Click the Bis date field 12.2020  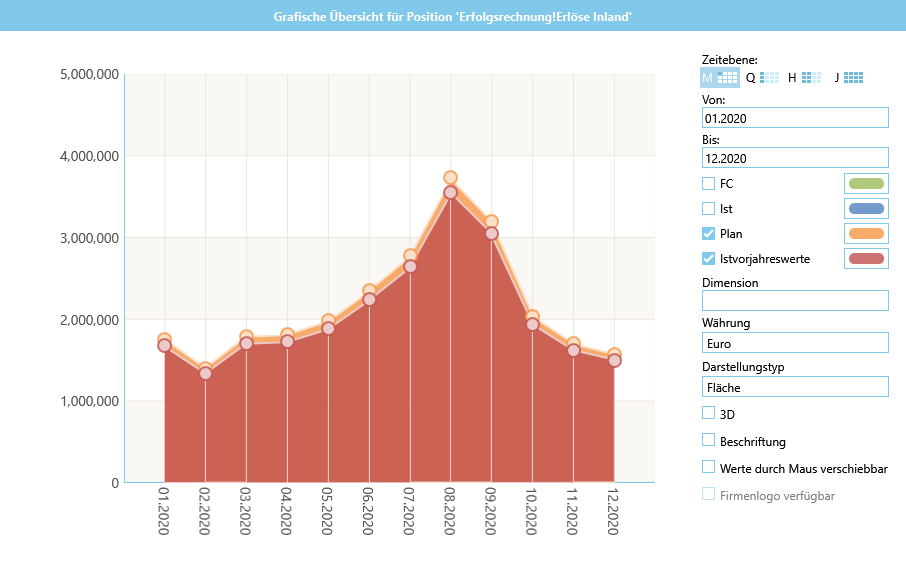795,158
